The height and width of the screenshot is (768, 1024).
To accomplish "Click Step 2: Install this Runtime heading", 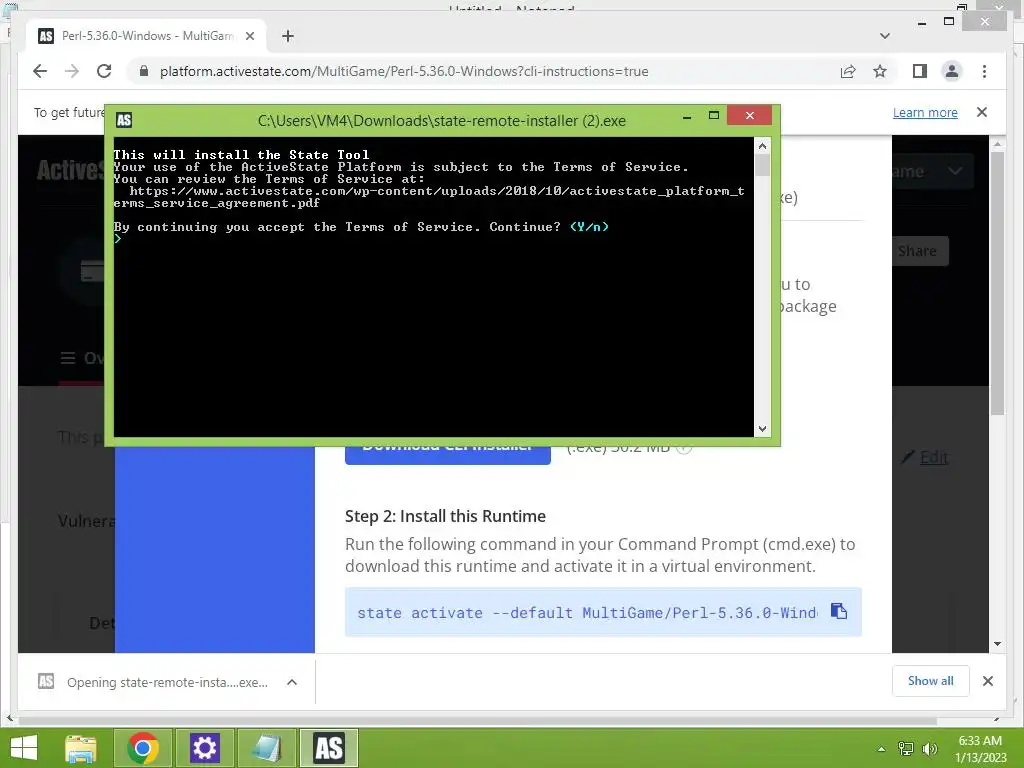I will (x=445, y=516).
